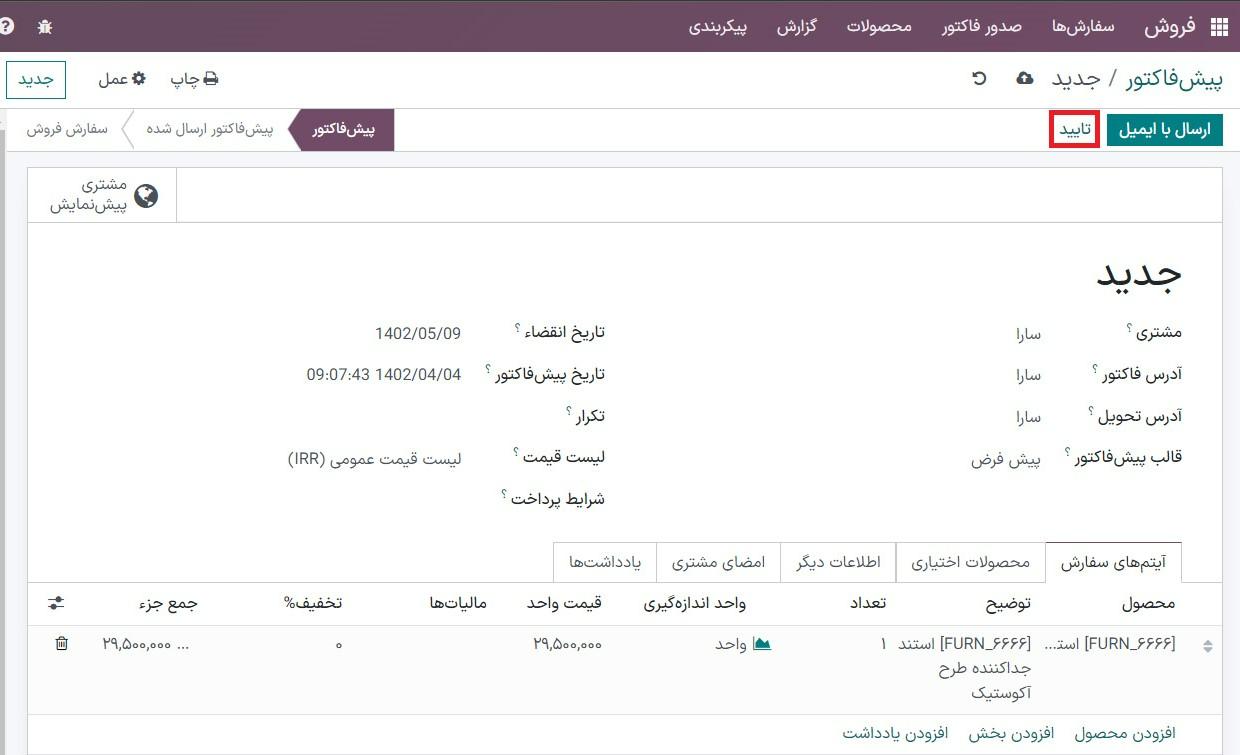Click the bug debug icon
The width and height of the screenshot is (1240, 755).
45,27
